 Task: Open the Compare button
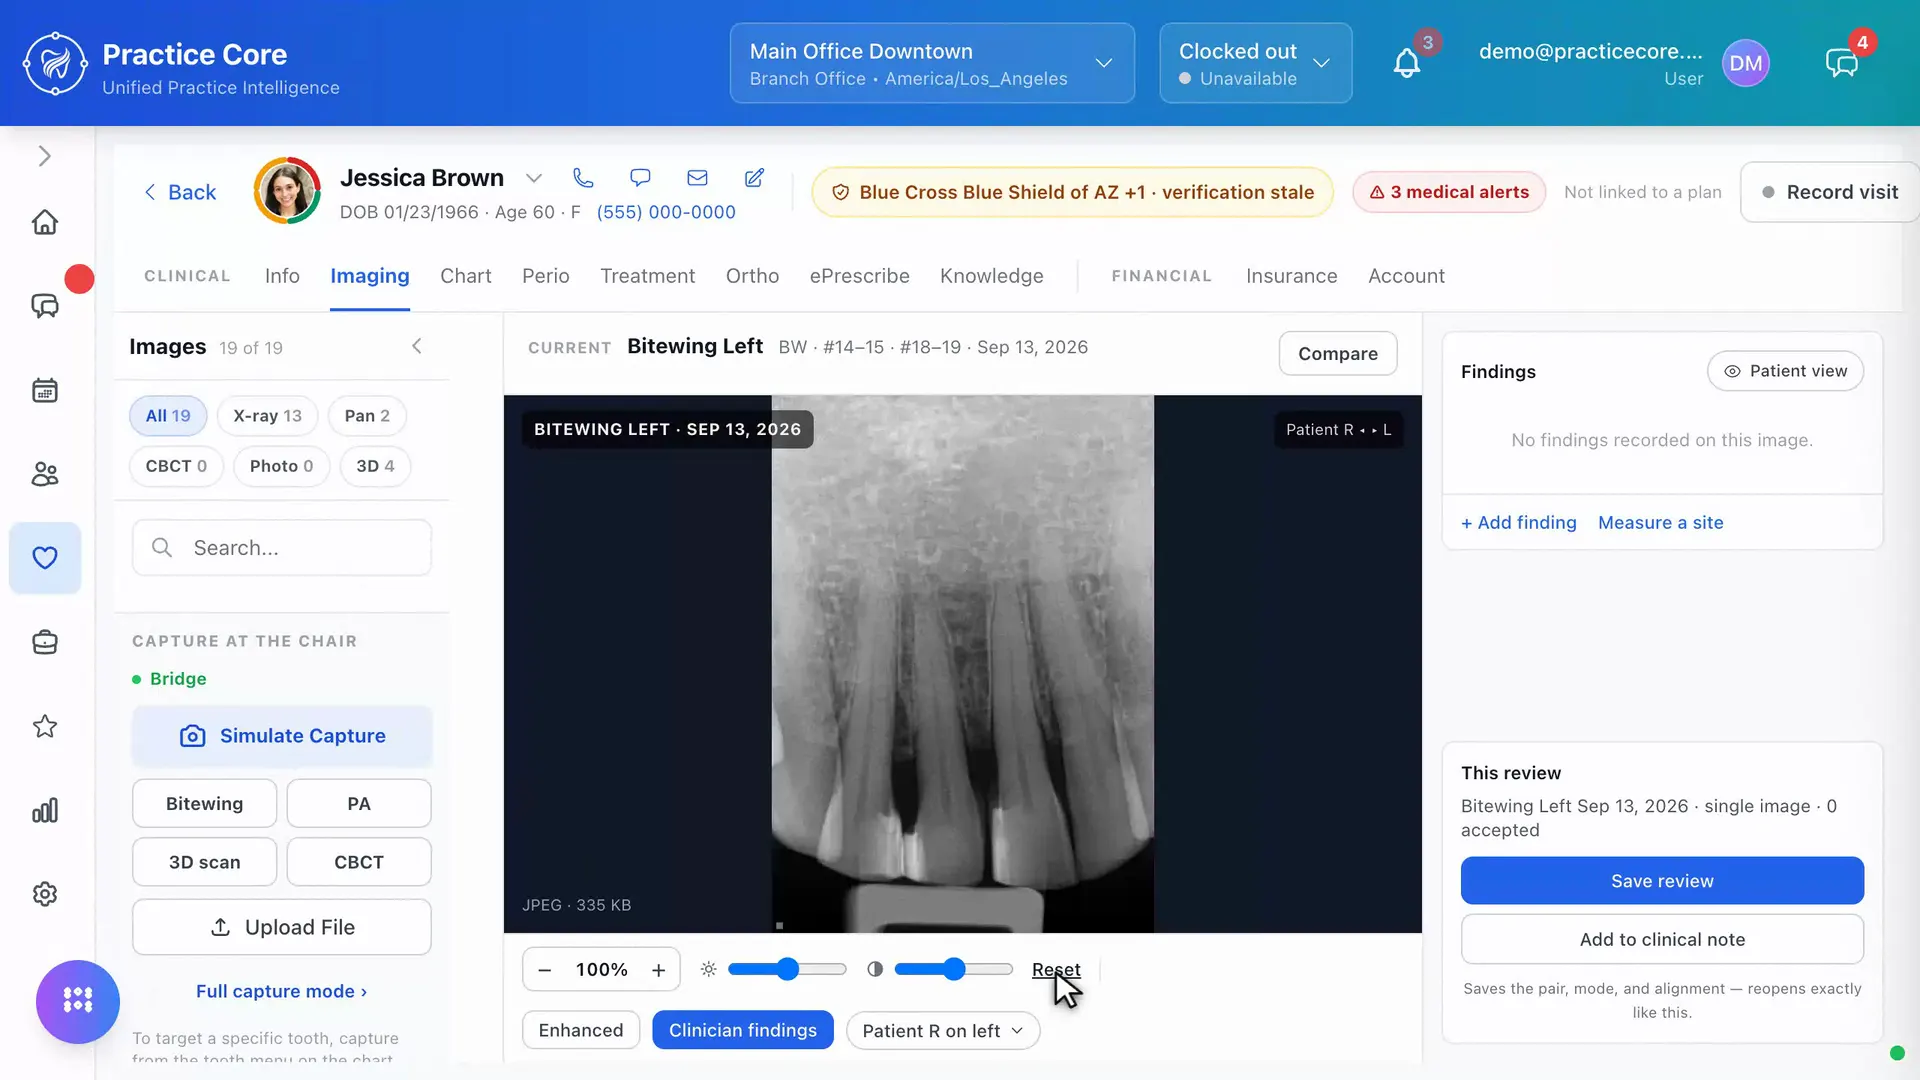pyautogui.click(x=1338, y=353)
